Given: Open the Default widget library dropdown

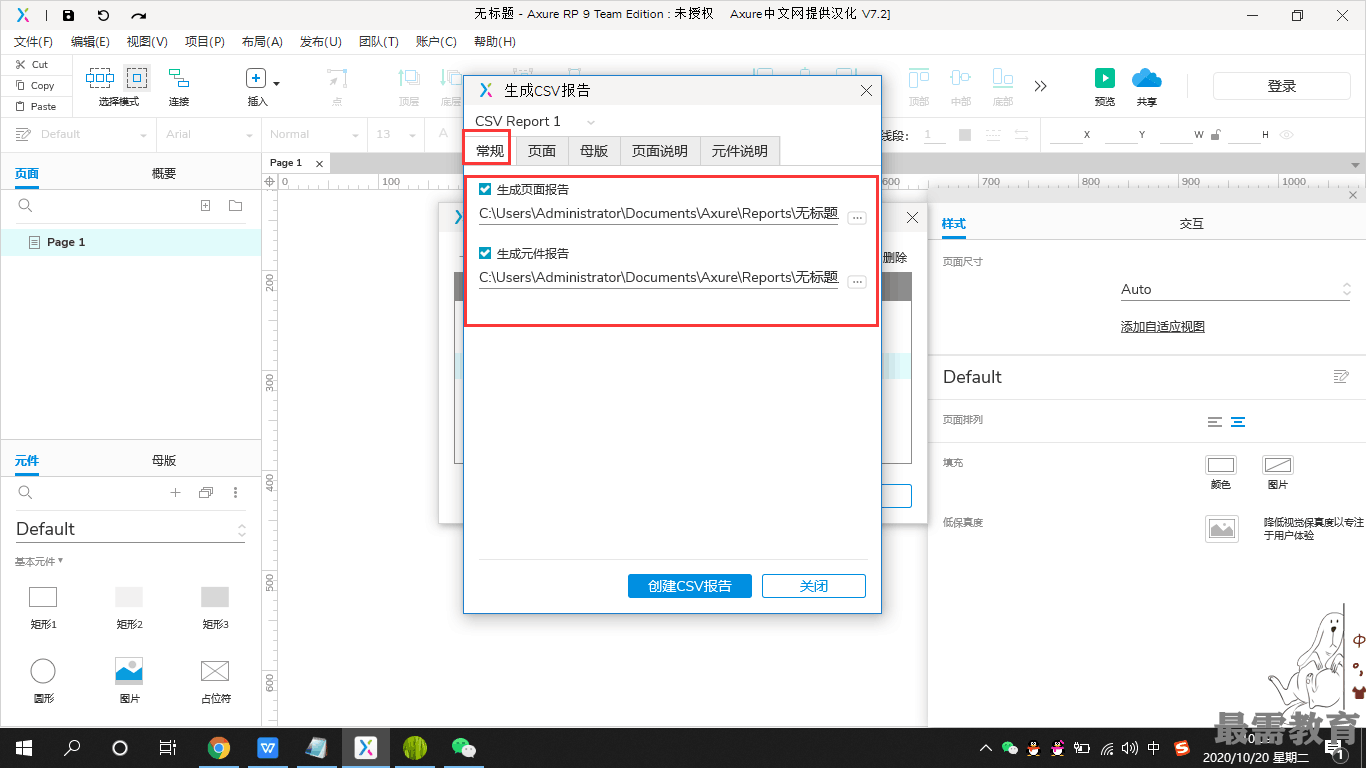Looking at the screenshot, I should (x=131, y=529).
